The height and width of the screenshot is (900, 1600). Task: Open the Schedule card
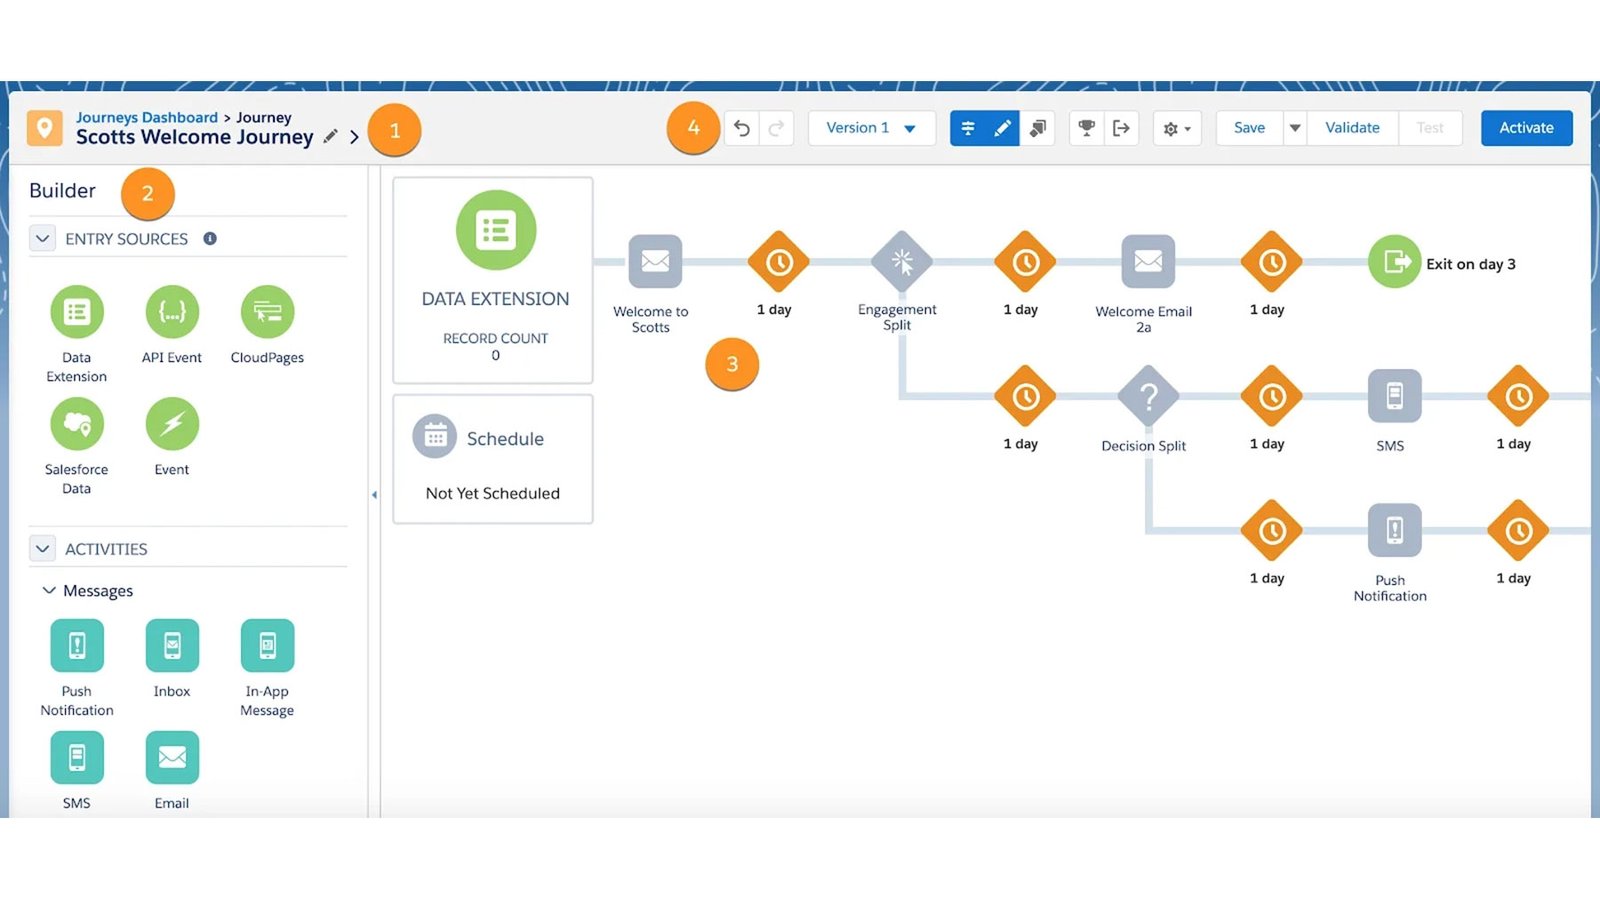point(493,459)
